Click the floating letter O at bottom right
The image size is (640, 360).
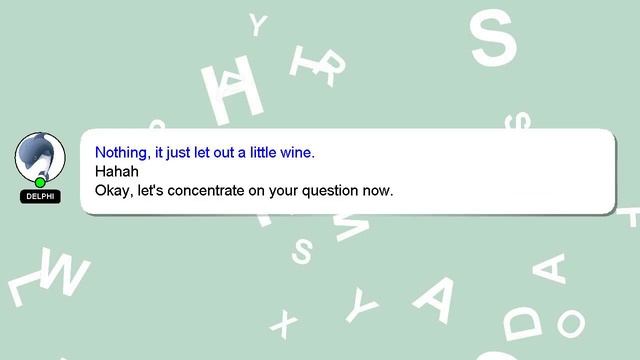tap(571, 323)
